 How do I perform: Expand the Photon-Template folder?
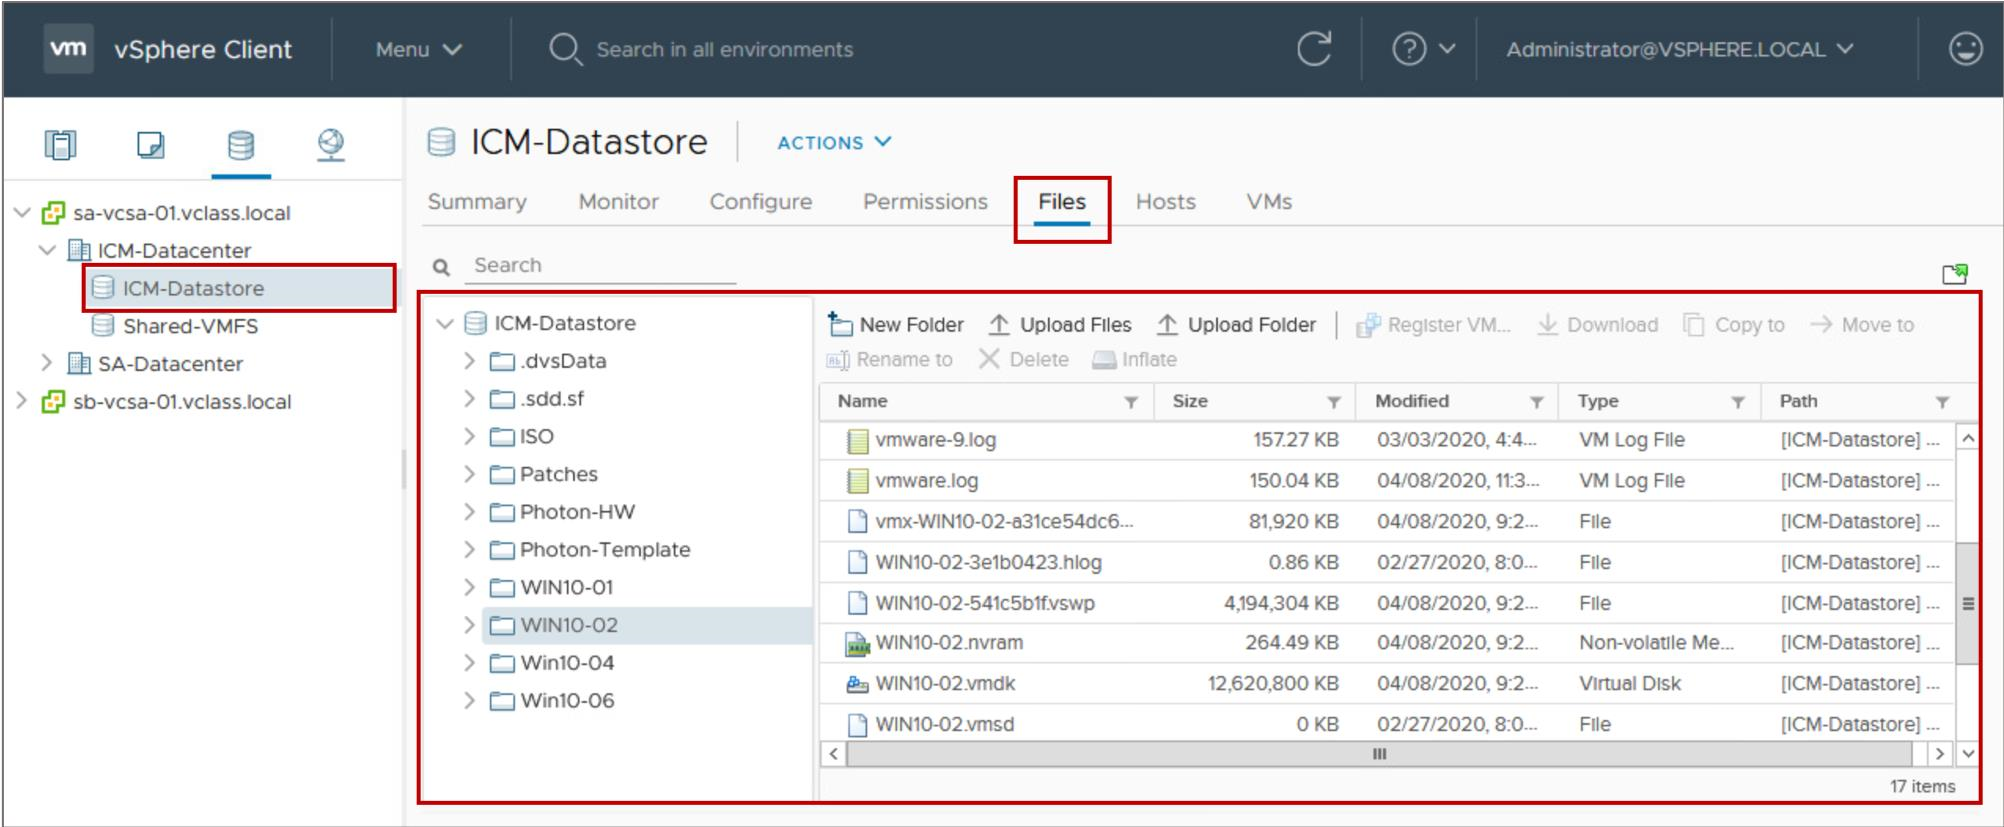point(469,549)
